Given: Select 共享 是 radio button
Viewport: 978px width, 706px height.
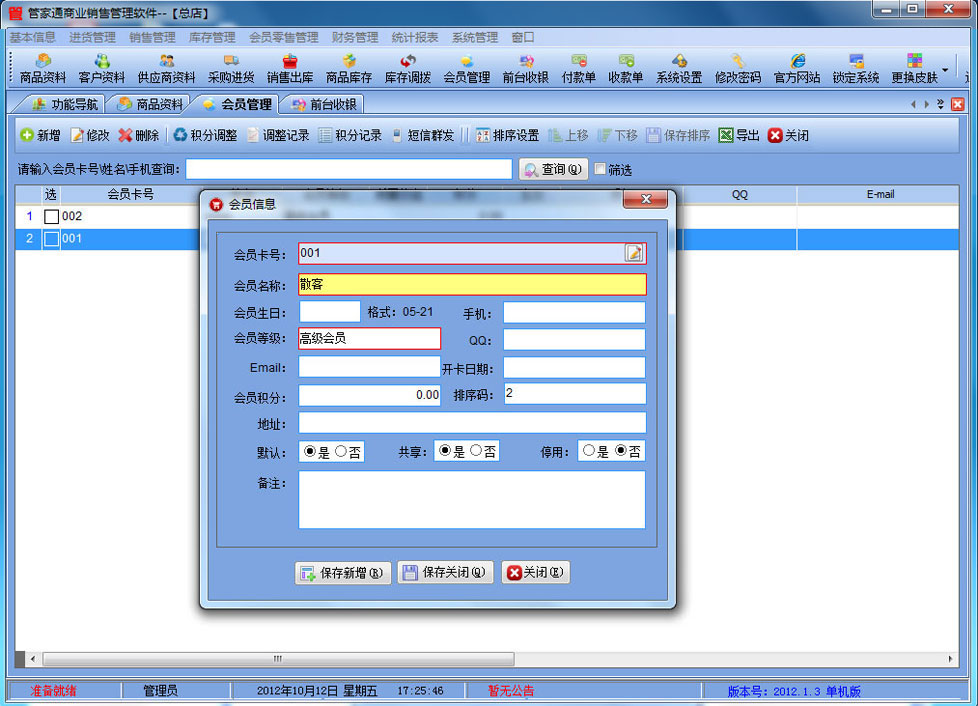Looking at the screenshot, I should [445, 450].
